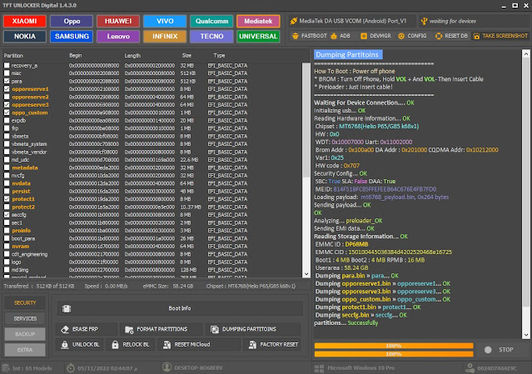The height and width of the screenshot is (374, 532).
Task: Click the CONFIG gear icon
Action: pyautogui.click(x=401, y=36)
